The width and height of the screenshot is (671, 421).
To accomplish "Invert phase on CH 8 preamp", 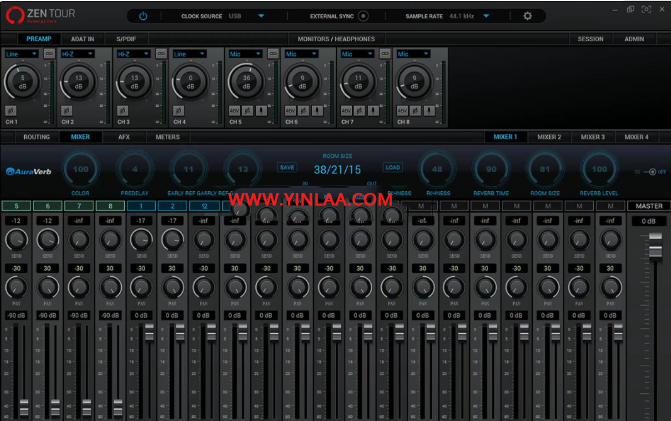I will tap(416, 111).
